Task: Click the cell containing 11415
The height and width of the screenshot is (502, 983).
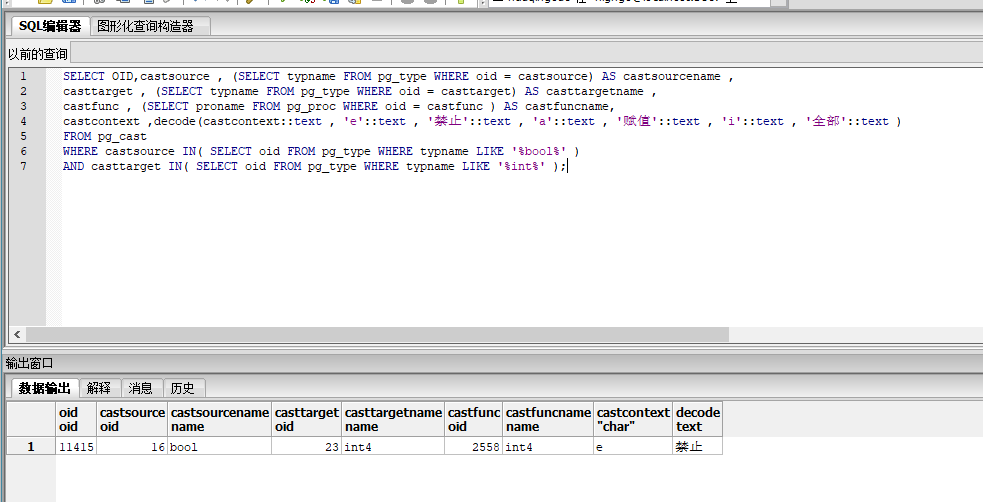Action: tap(76, 447)
